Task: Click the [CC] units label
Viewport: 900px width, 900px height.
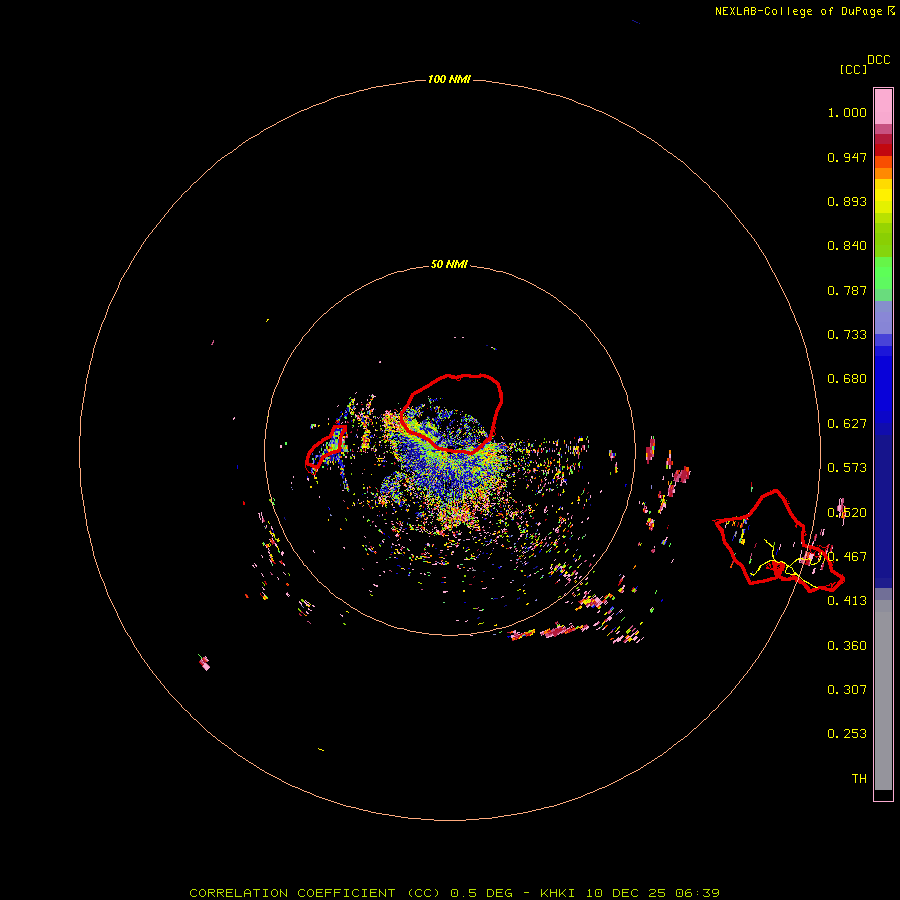Action: (x=853, y=69)
